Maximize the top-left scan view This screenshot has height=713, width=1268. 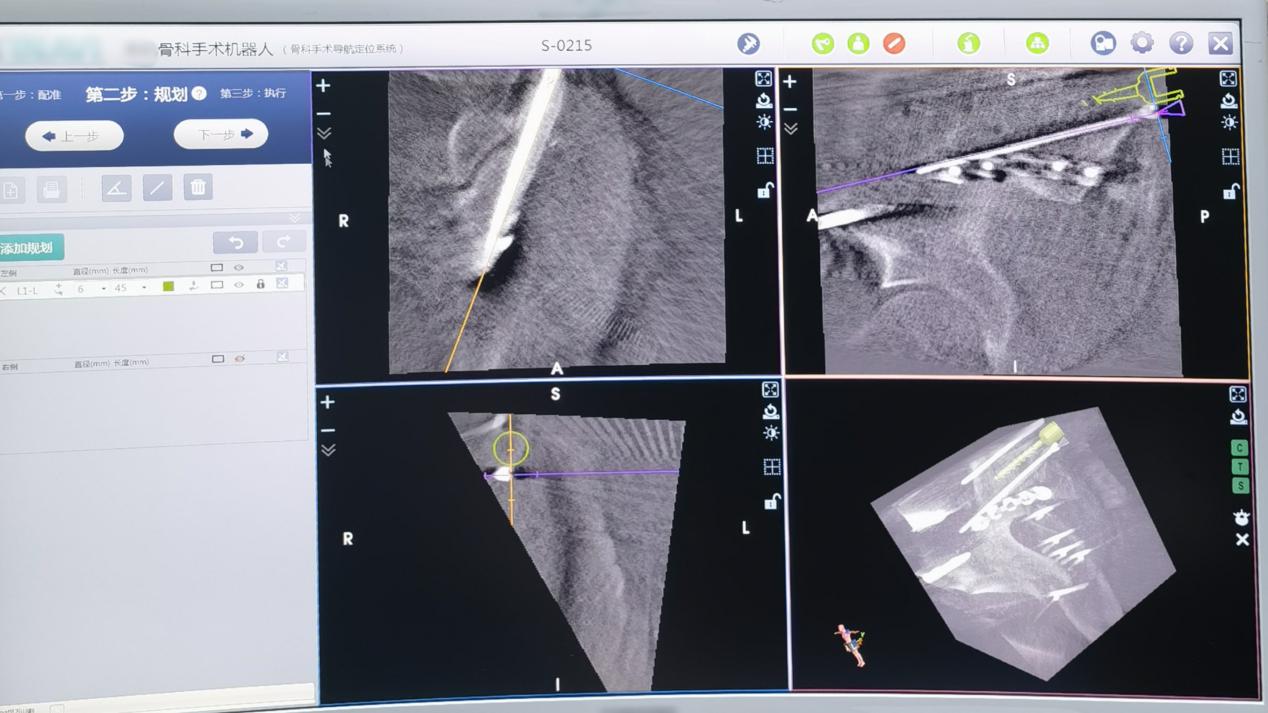763,79
